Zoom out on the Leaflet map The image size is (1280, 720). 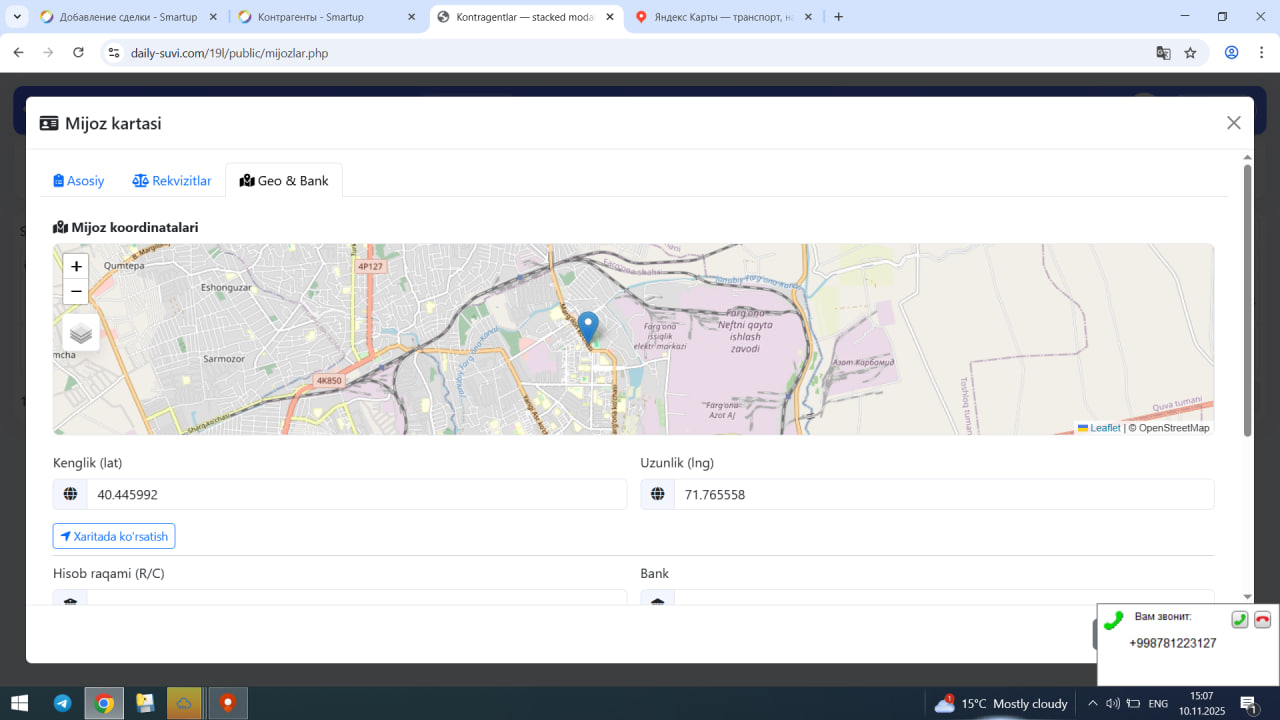pyautogui.click(x=76, y=291)
